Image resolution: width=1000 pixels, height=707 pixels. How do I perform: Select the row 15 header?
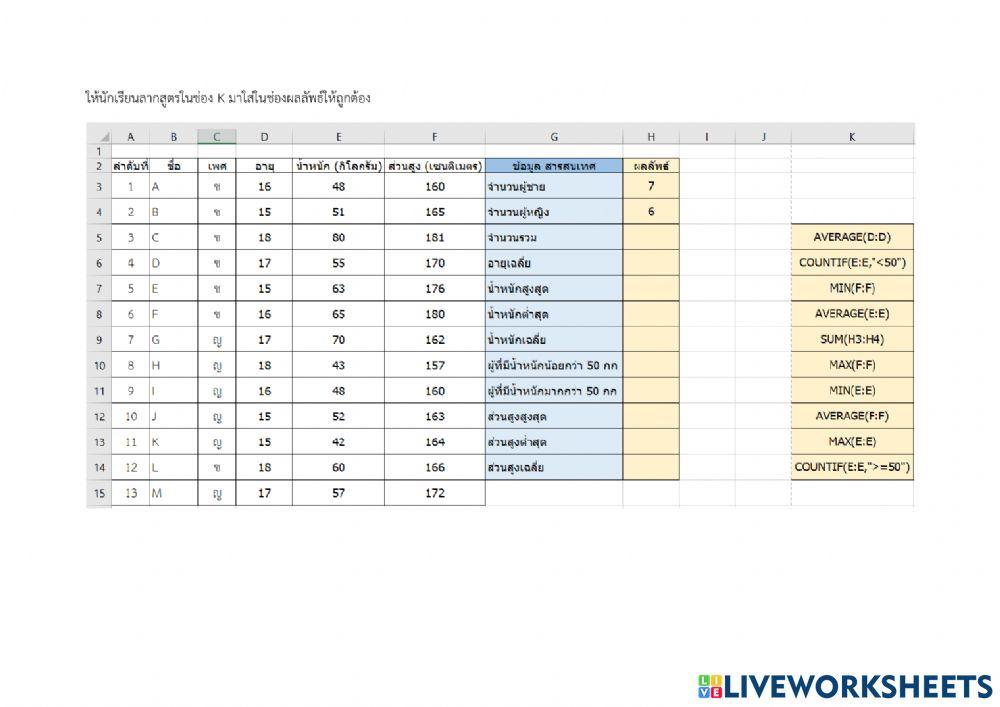[98, 493]
